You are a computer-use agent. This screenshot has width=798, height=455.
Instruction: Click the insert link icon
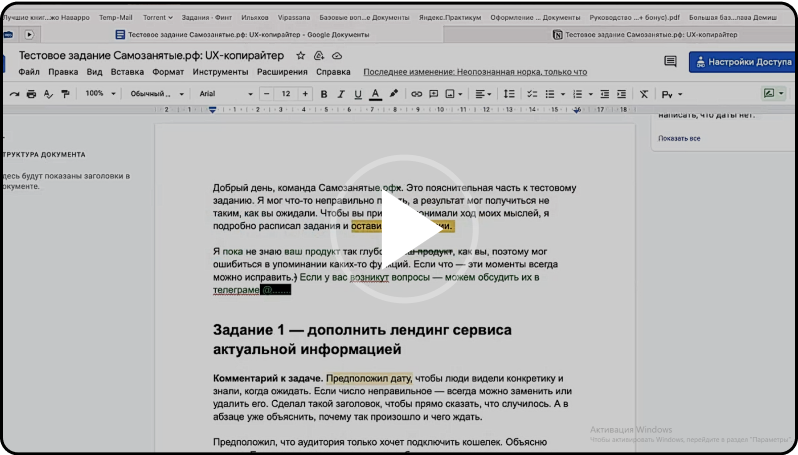[416, 94]
